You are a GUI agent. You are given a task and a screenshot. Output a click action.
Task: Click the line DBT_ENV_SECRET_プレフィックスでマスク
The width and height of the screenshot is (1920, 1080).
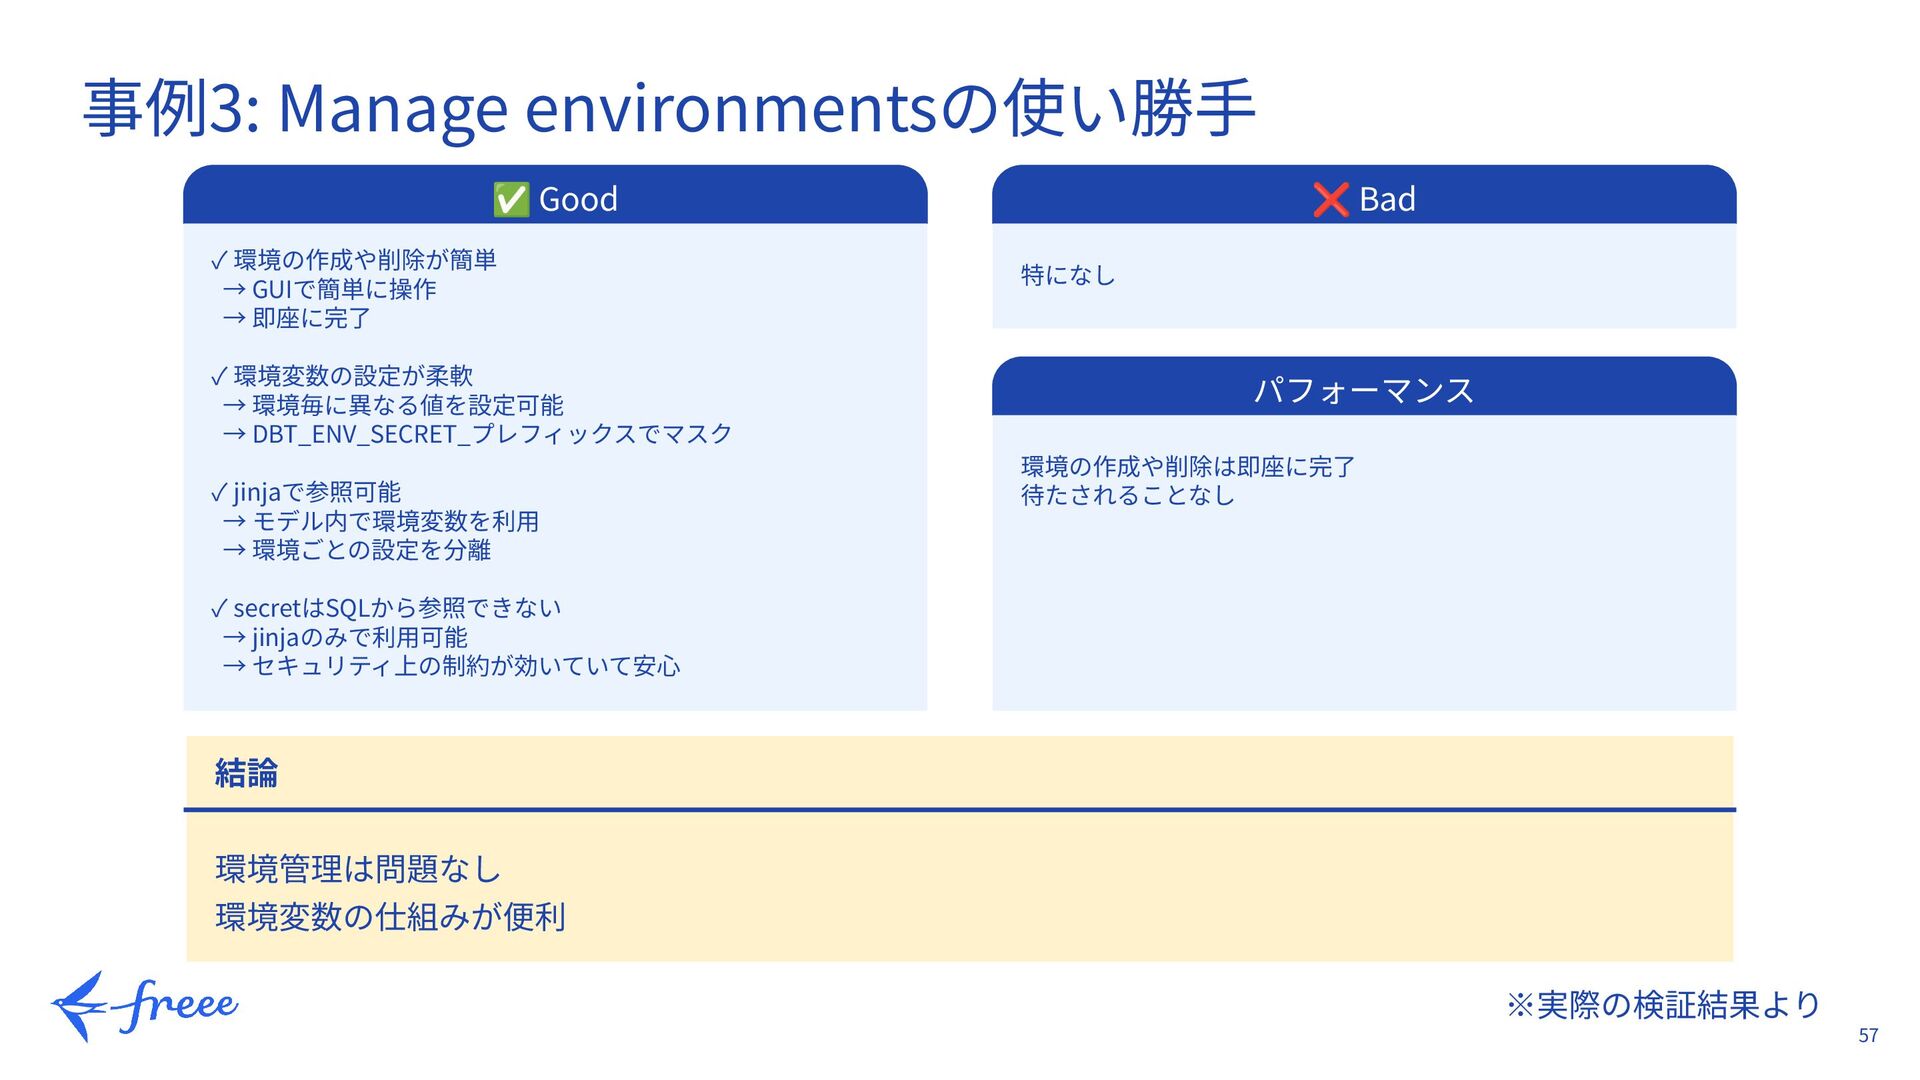[492, 434]
